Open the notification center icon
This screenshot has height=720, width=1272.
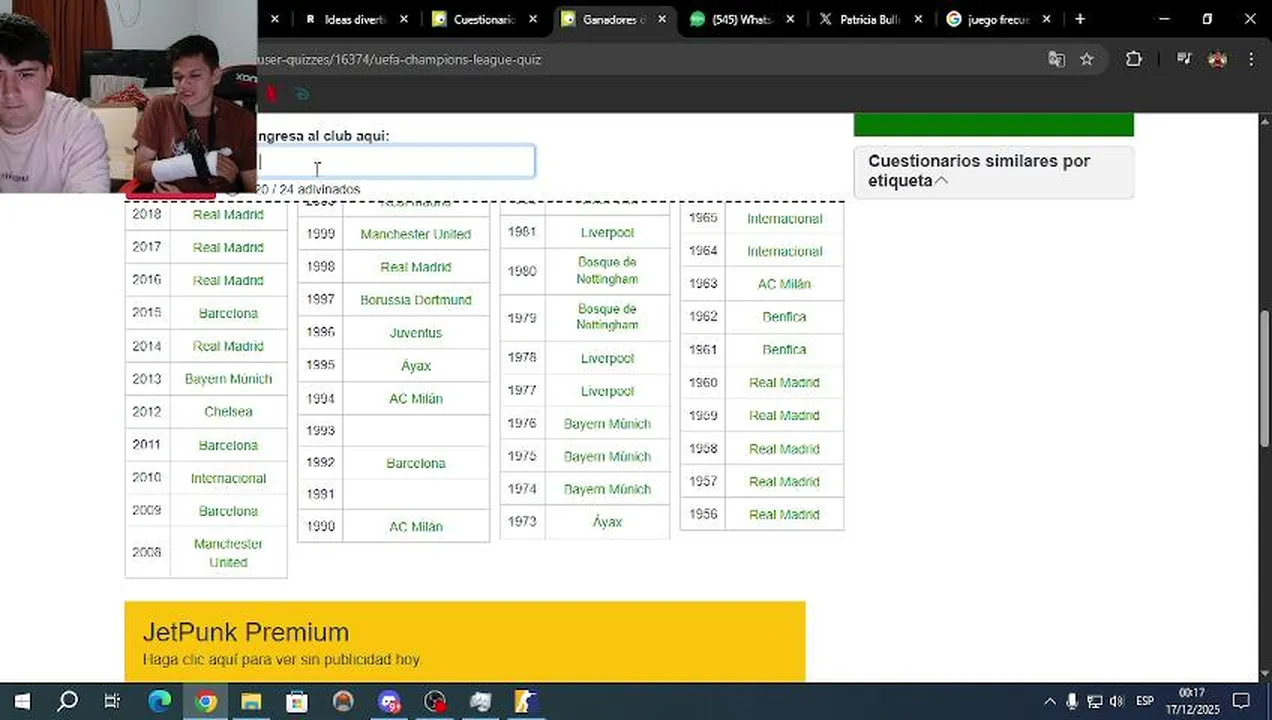tap(1241, 701)
